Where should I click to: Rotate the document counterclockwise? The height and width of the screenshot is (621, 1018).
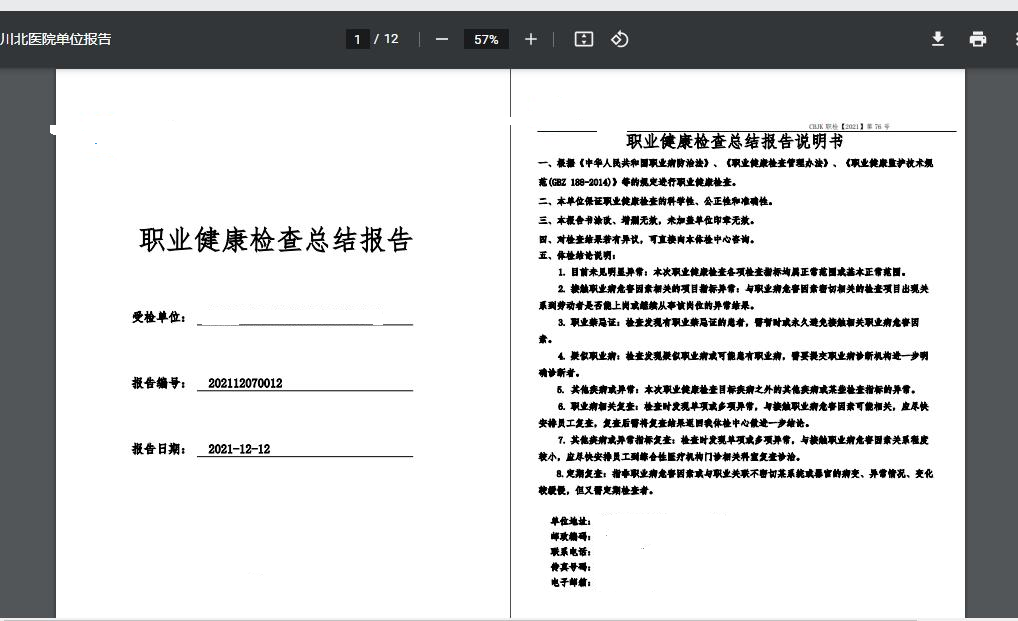point(619,39)
